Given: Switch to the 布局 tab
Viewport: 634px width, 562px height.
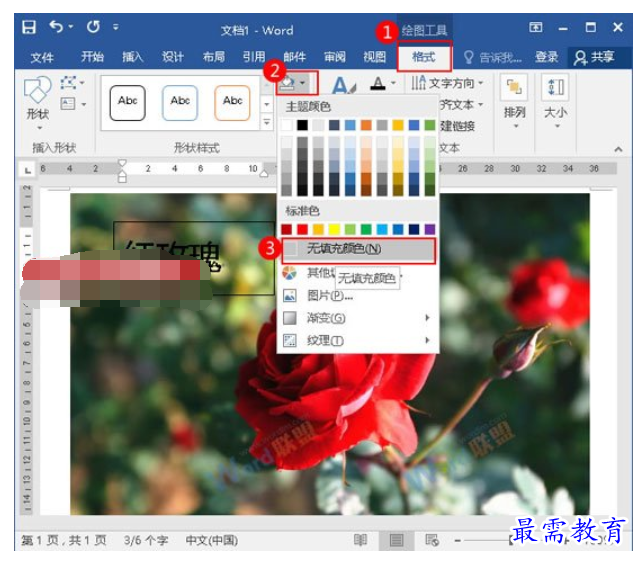Looking at the screenshot, I should click(x=213, y=57).
